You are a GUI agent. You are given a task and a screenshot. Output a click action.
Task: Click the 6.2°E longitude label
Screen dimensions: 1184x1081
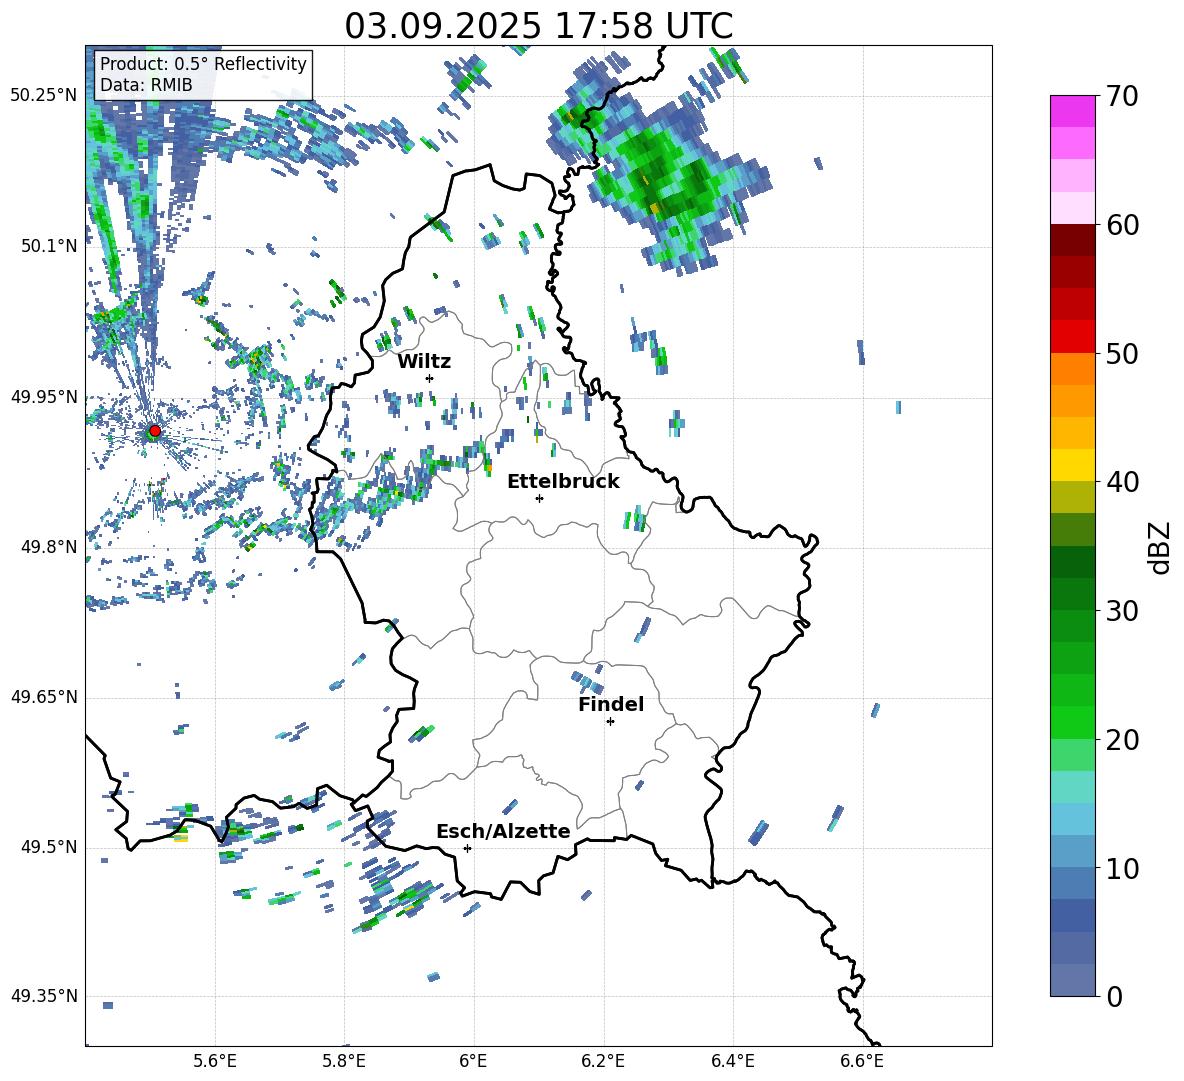(603, 1061)
